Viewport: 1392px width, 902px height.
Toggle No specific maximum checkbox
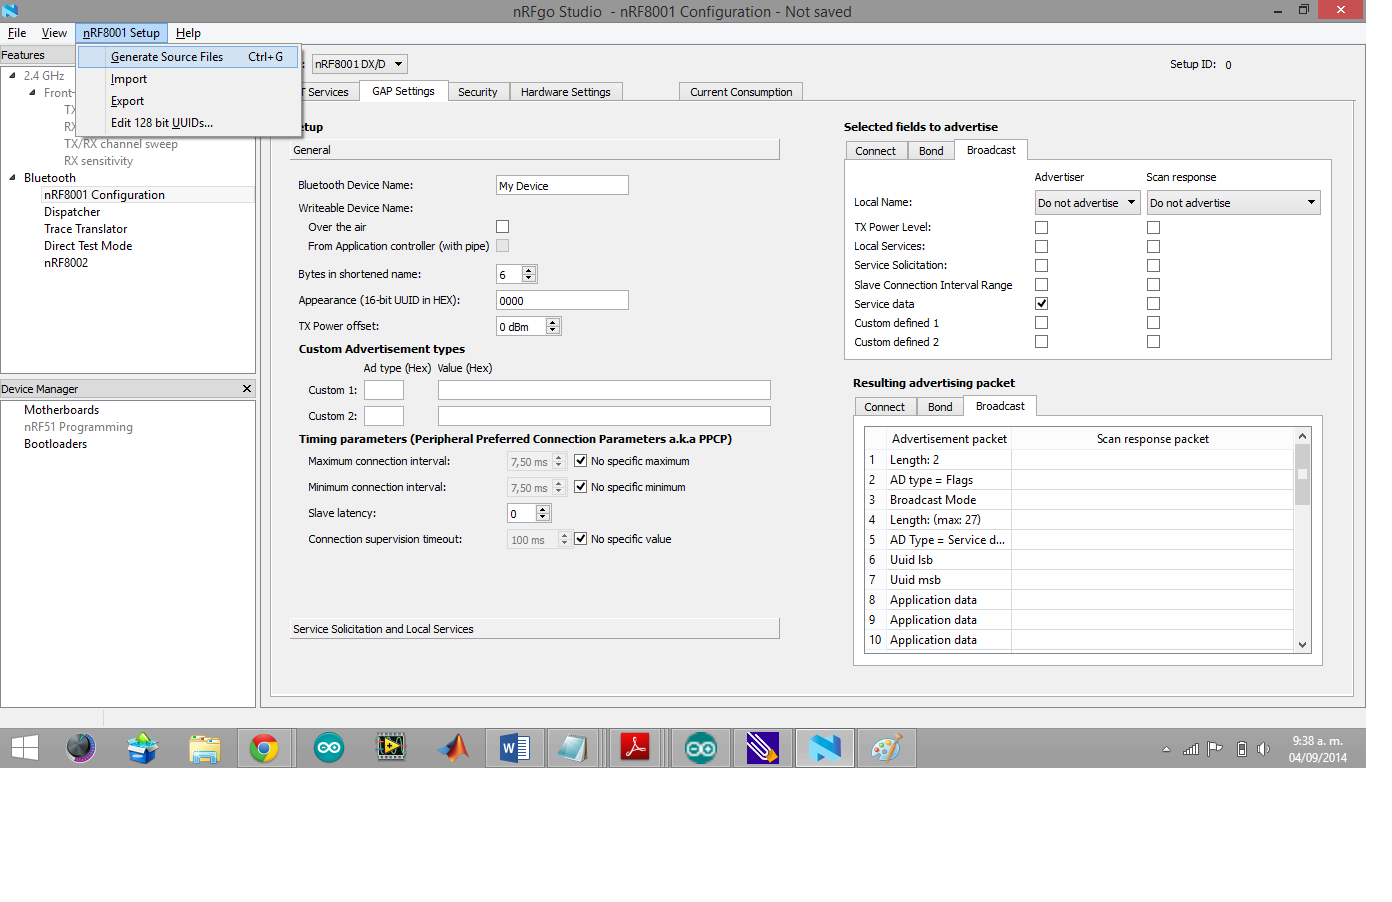coord(580,461)
